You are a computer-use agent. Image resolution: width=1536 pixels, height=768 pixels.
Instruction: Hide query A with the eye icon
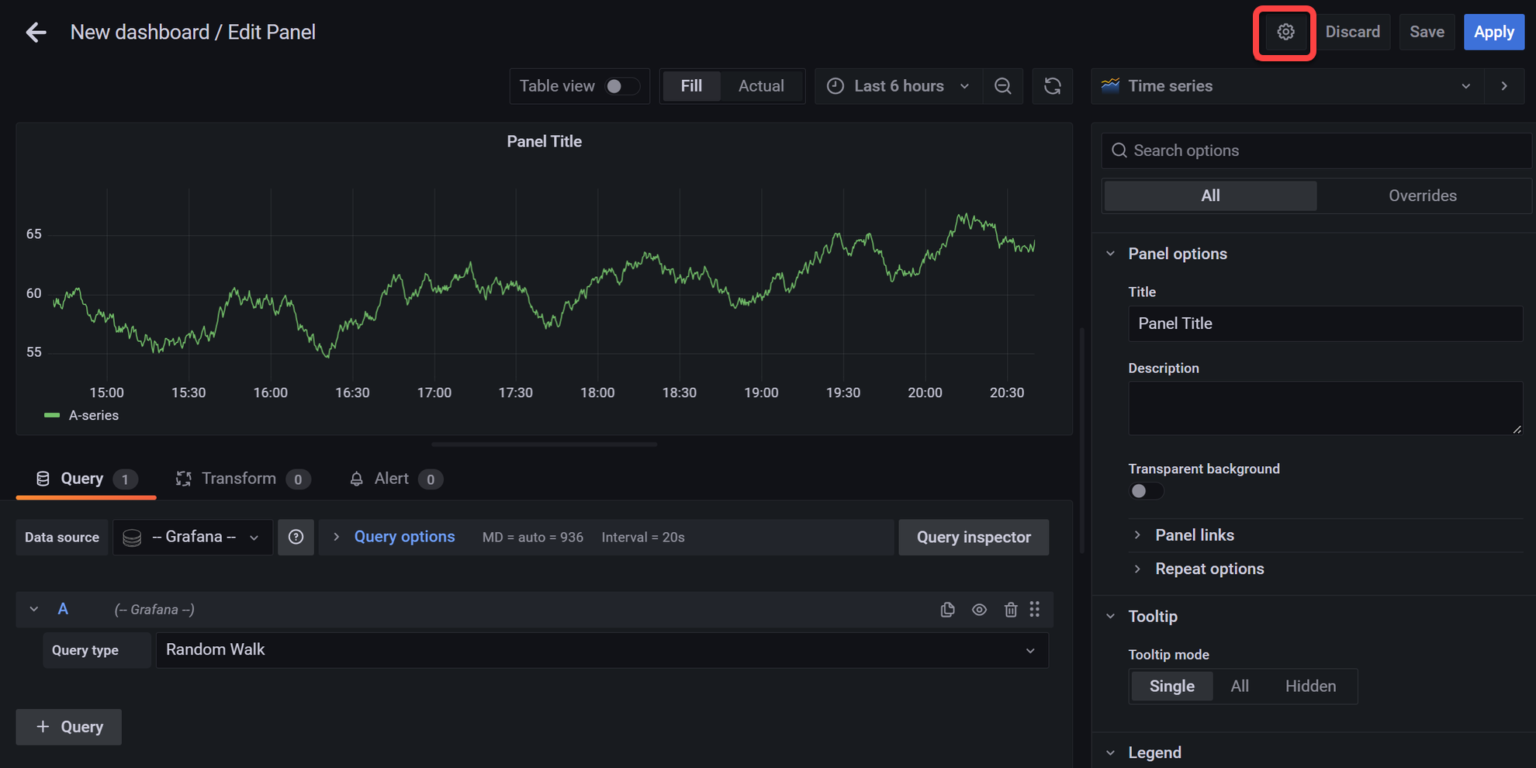coord(979,609)
